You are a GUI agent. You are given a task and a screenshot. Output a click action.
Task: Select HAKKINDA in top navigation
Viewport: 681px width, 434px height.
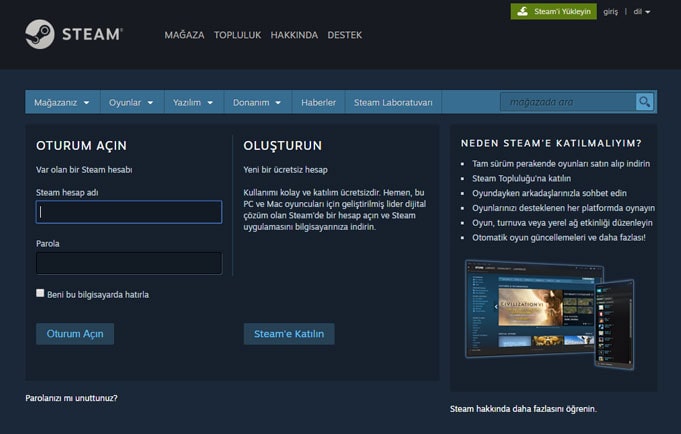pos(294,35)
